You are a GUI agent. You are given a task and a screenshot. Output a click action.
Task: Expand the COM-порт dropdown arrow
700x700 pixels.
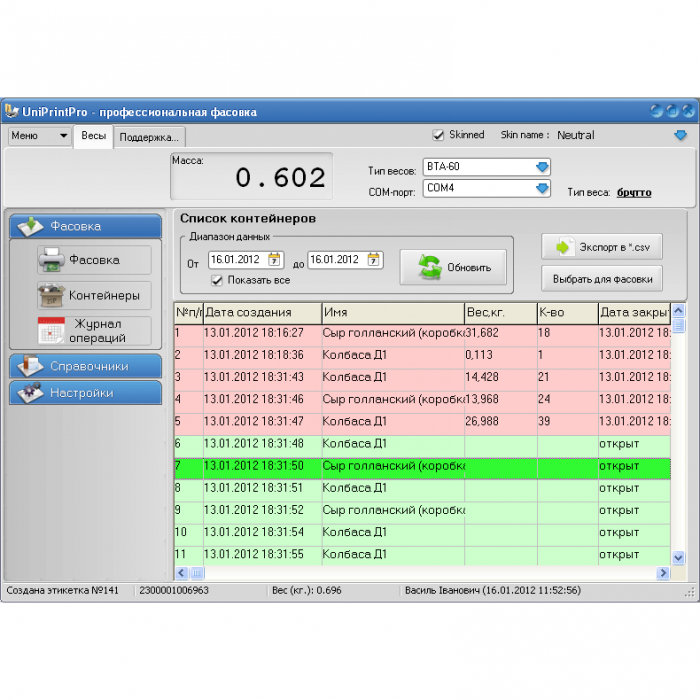click(x=542, y=188)
